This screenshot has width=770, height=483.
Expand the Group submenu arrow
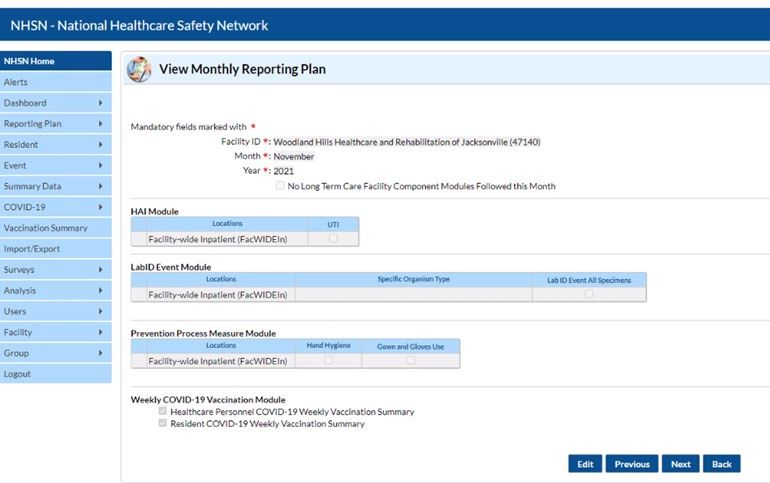point(100,353)
